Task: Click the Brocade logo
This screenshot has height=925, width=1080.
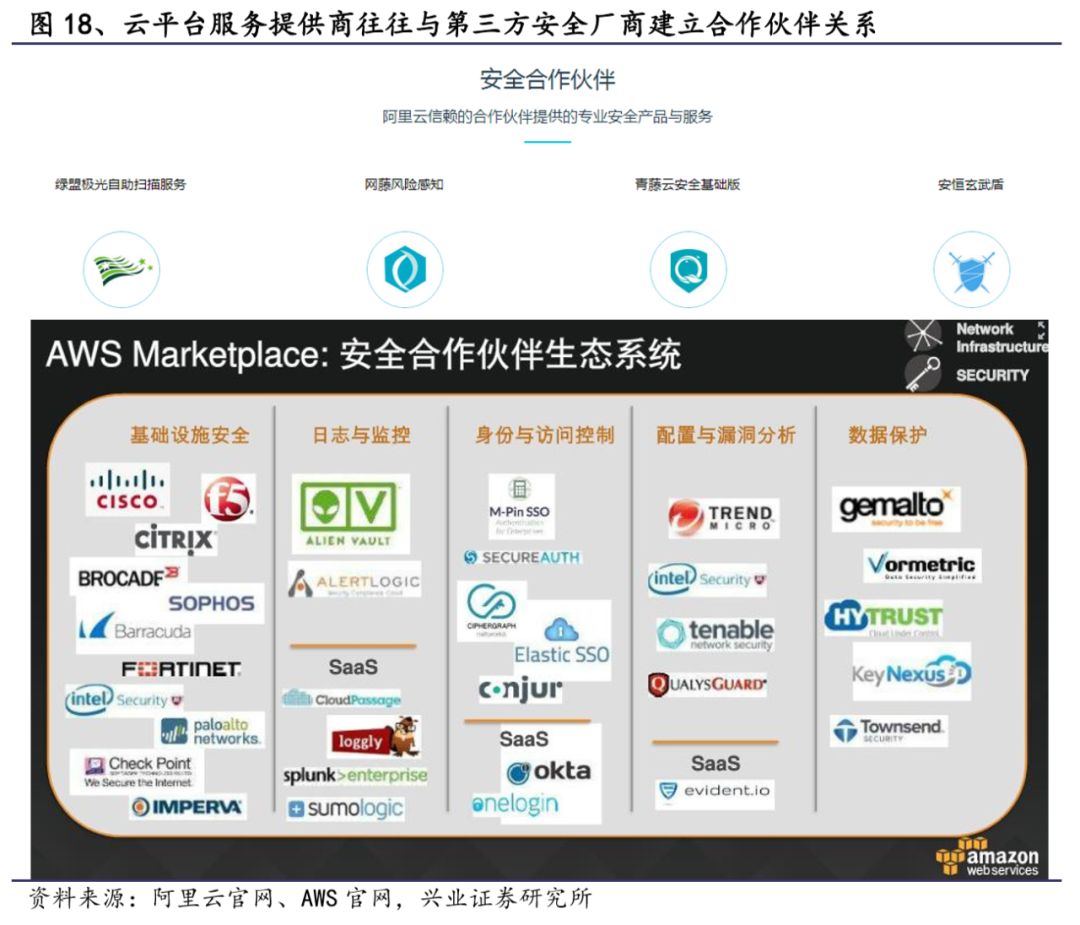Action: click(x=128, y=577)
